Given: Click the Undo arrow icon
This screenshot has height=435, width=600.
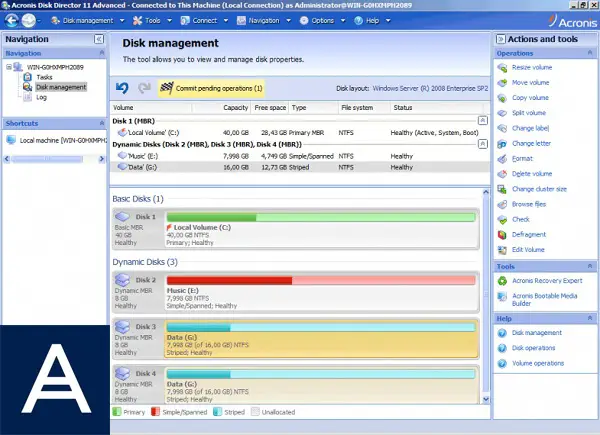Looking at the screenshot, I should 122,88.
